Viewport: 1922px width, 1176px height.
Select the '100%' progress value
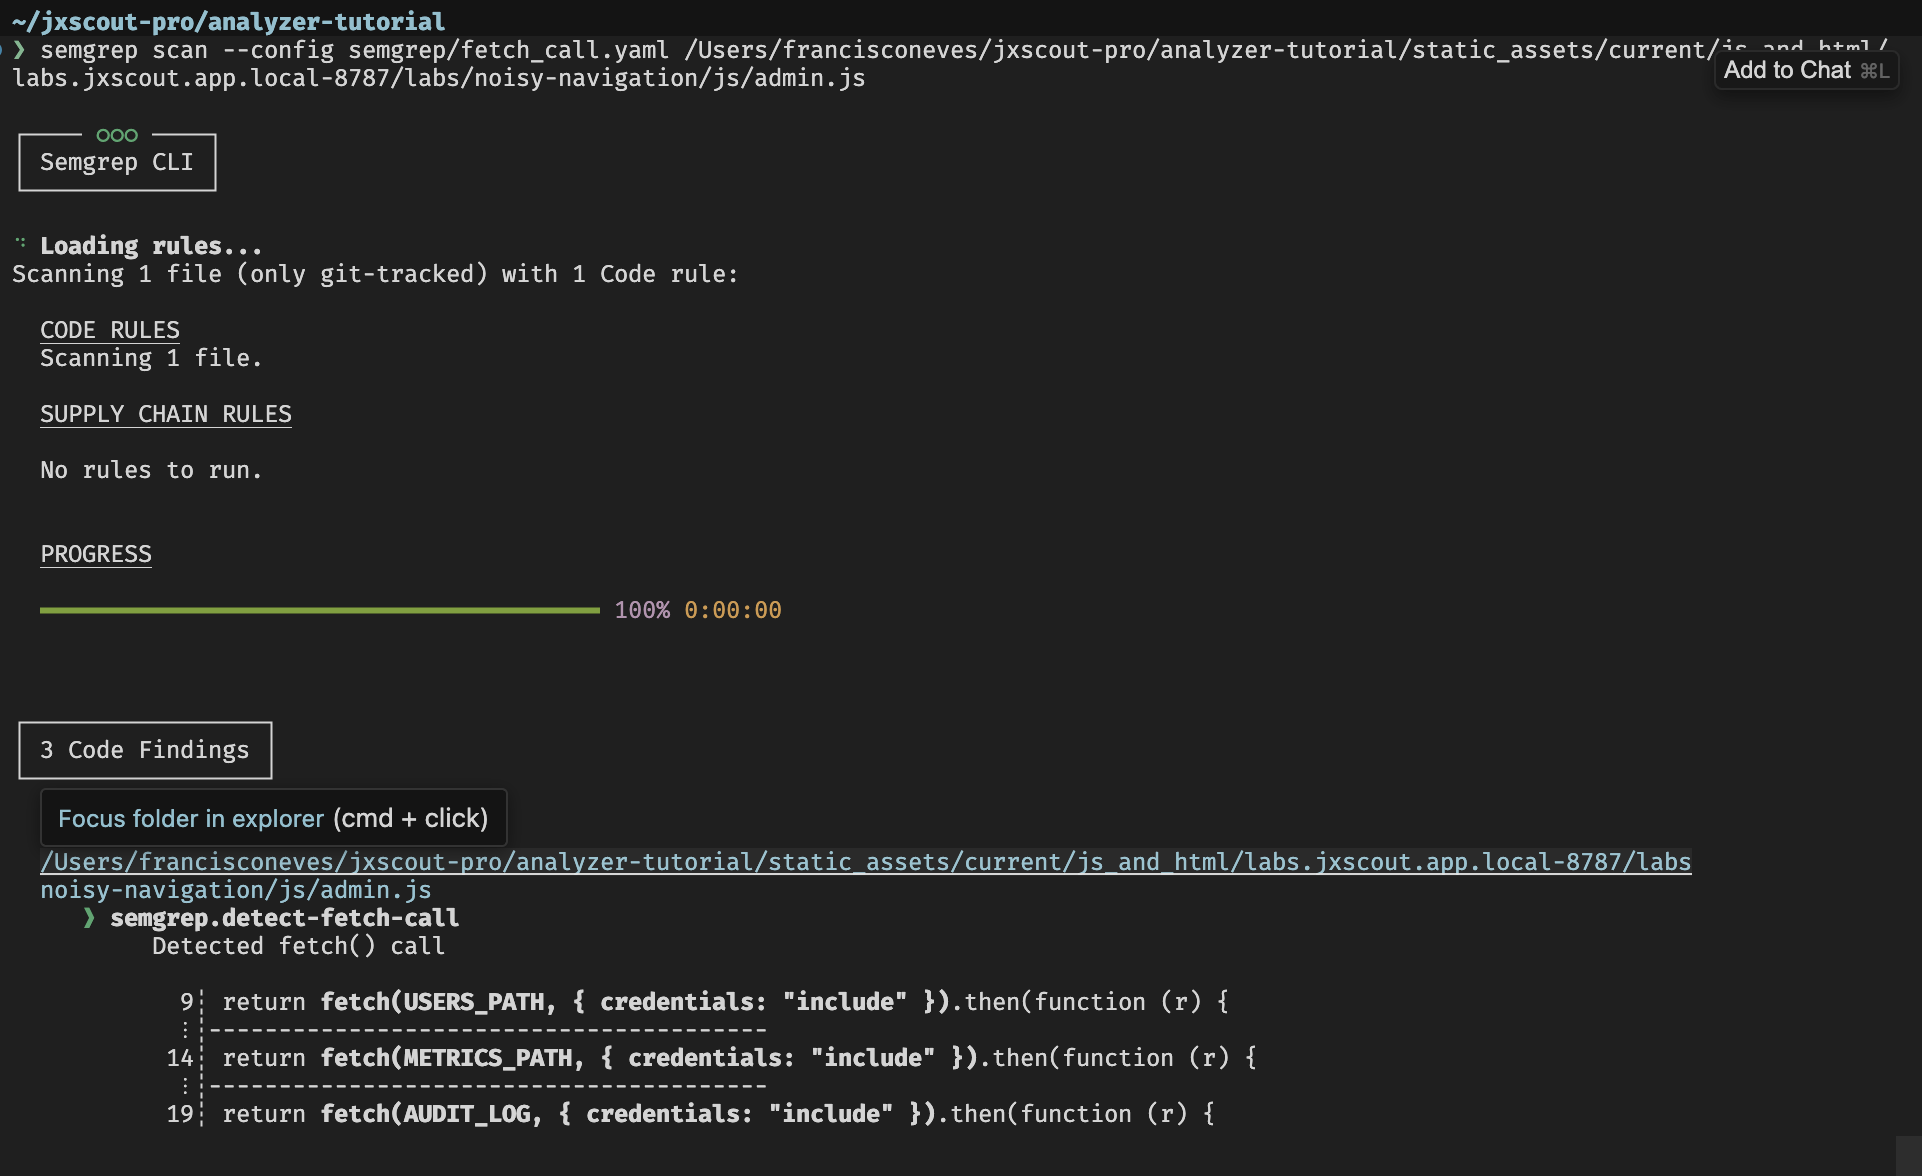[642, 610]
